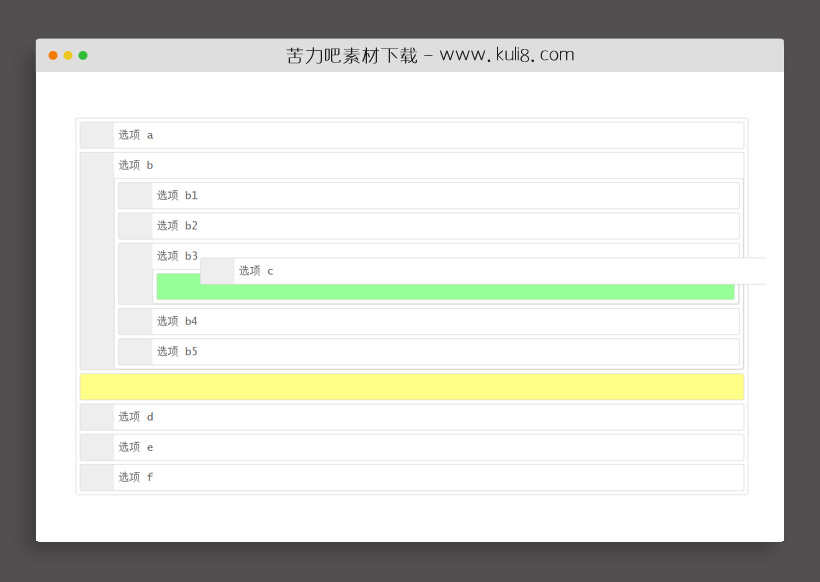Select the nested 选项 b1 row
Image resolution: width=820 pixels, height=582 pixels.
tap(177, 196)
